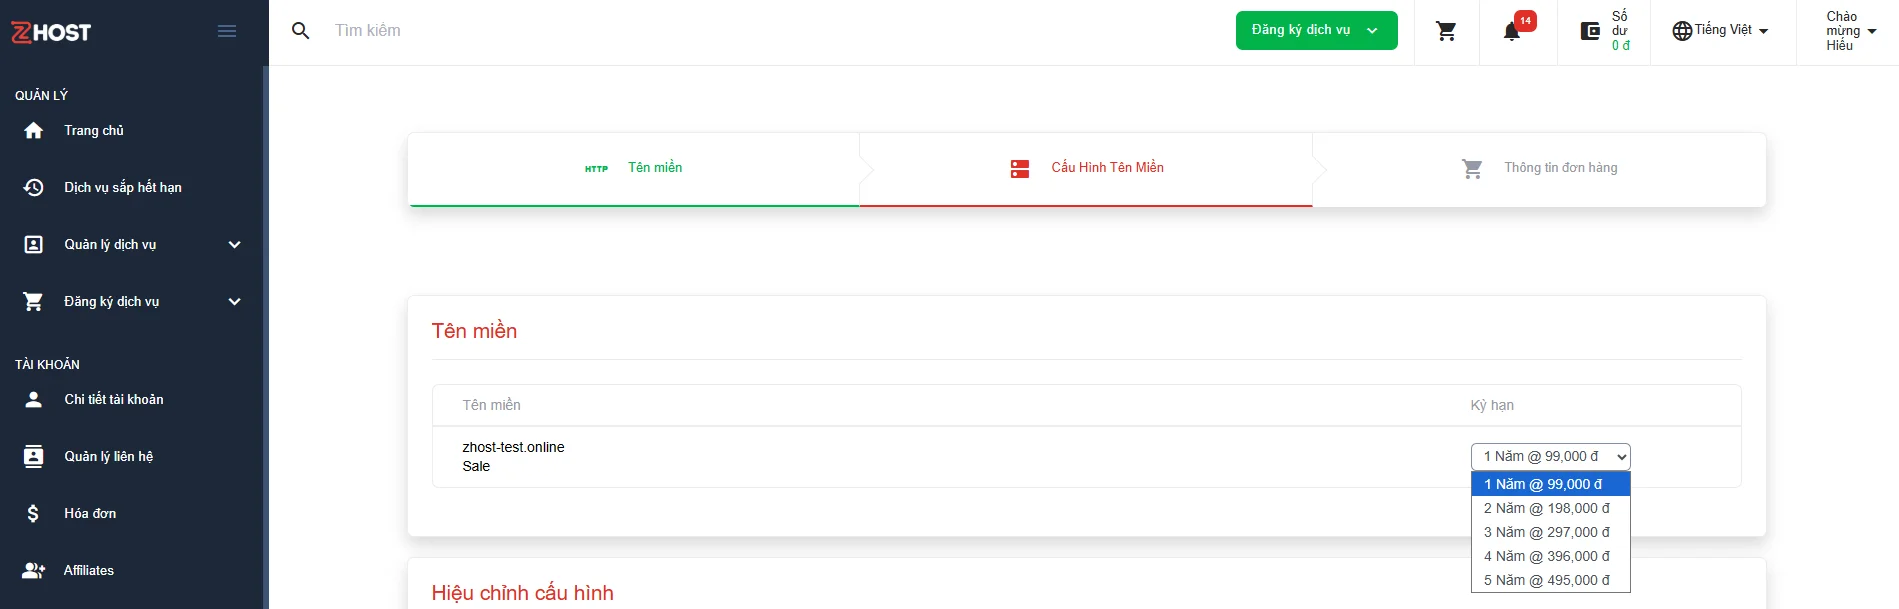
Task: Click the home icon in sidebar
Action: pyautogui.click(x=33, y=131)
